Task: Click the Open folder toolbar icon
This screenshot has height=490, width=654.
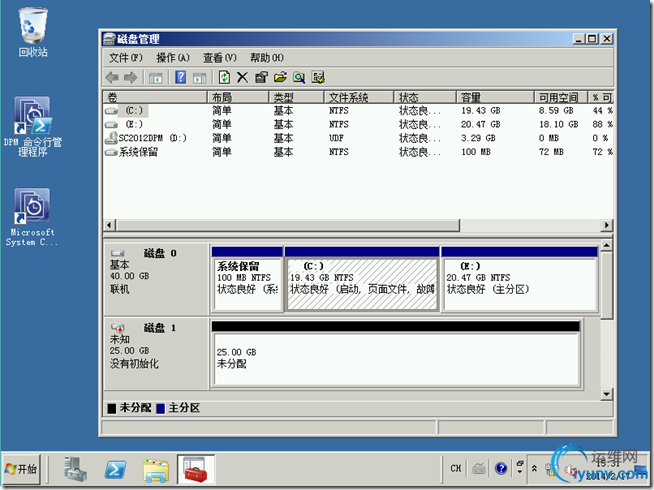Action: click(280, 78)
